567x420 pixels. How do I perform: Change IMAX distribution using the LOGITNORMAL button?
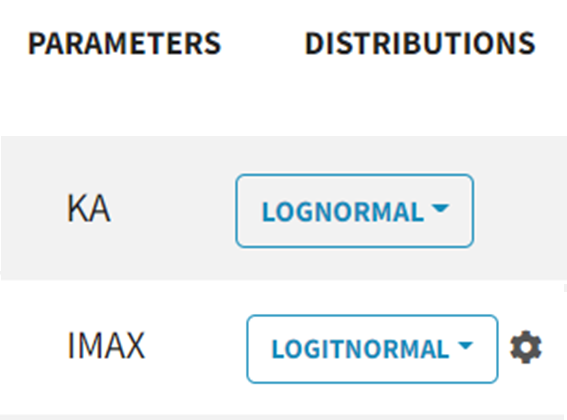[x=372, y=349]
